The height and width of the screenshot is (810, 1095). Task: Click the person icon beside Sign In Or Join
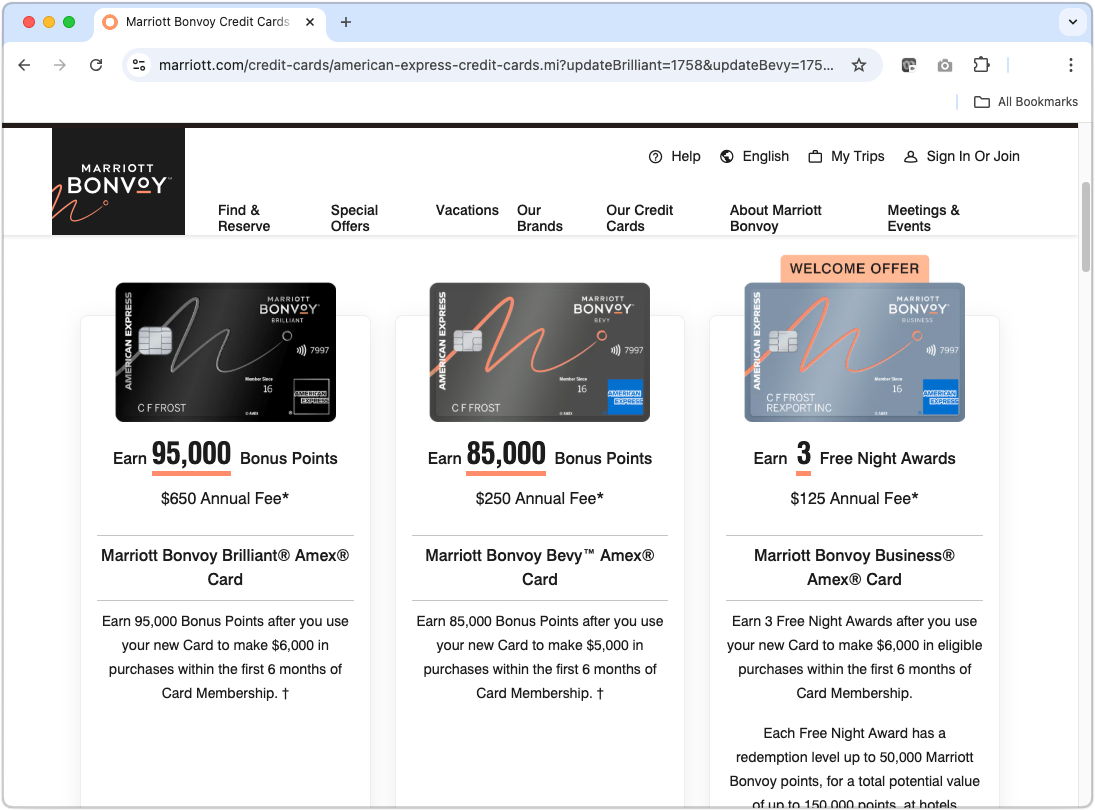tap(911, 156)
